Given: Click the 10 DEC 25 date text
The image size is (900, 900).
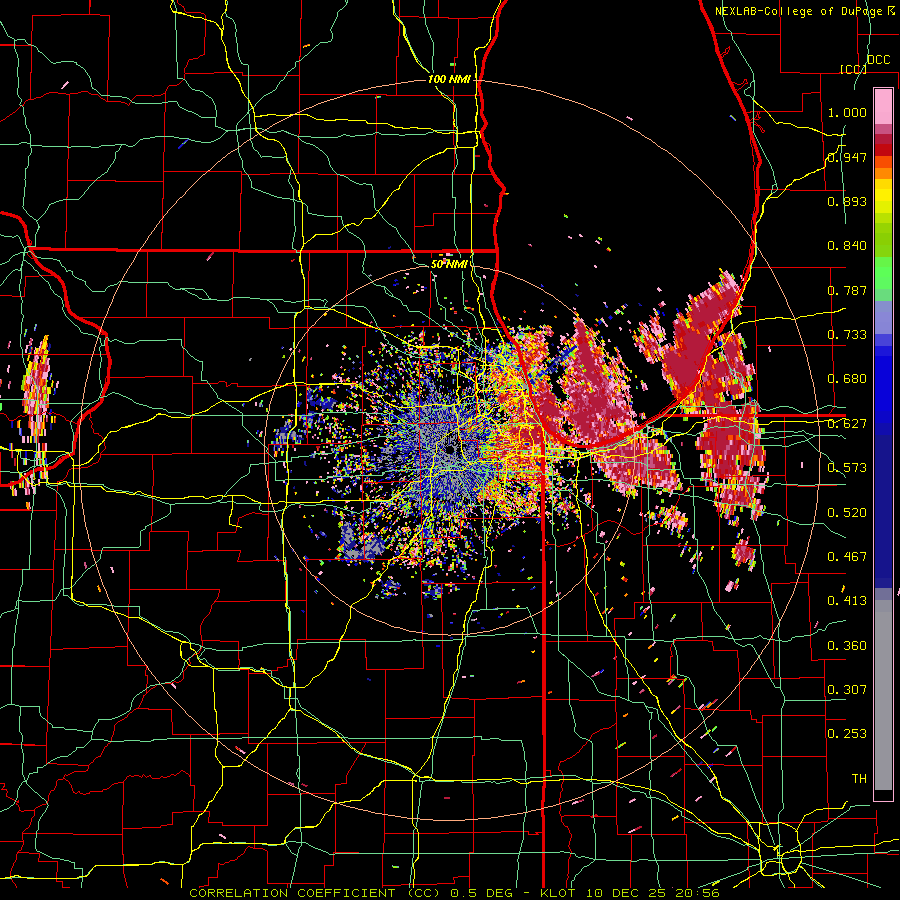Looking at the screenshot, I should point(627,893).
